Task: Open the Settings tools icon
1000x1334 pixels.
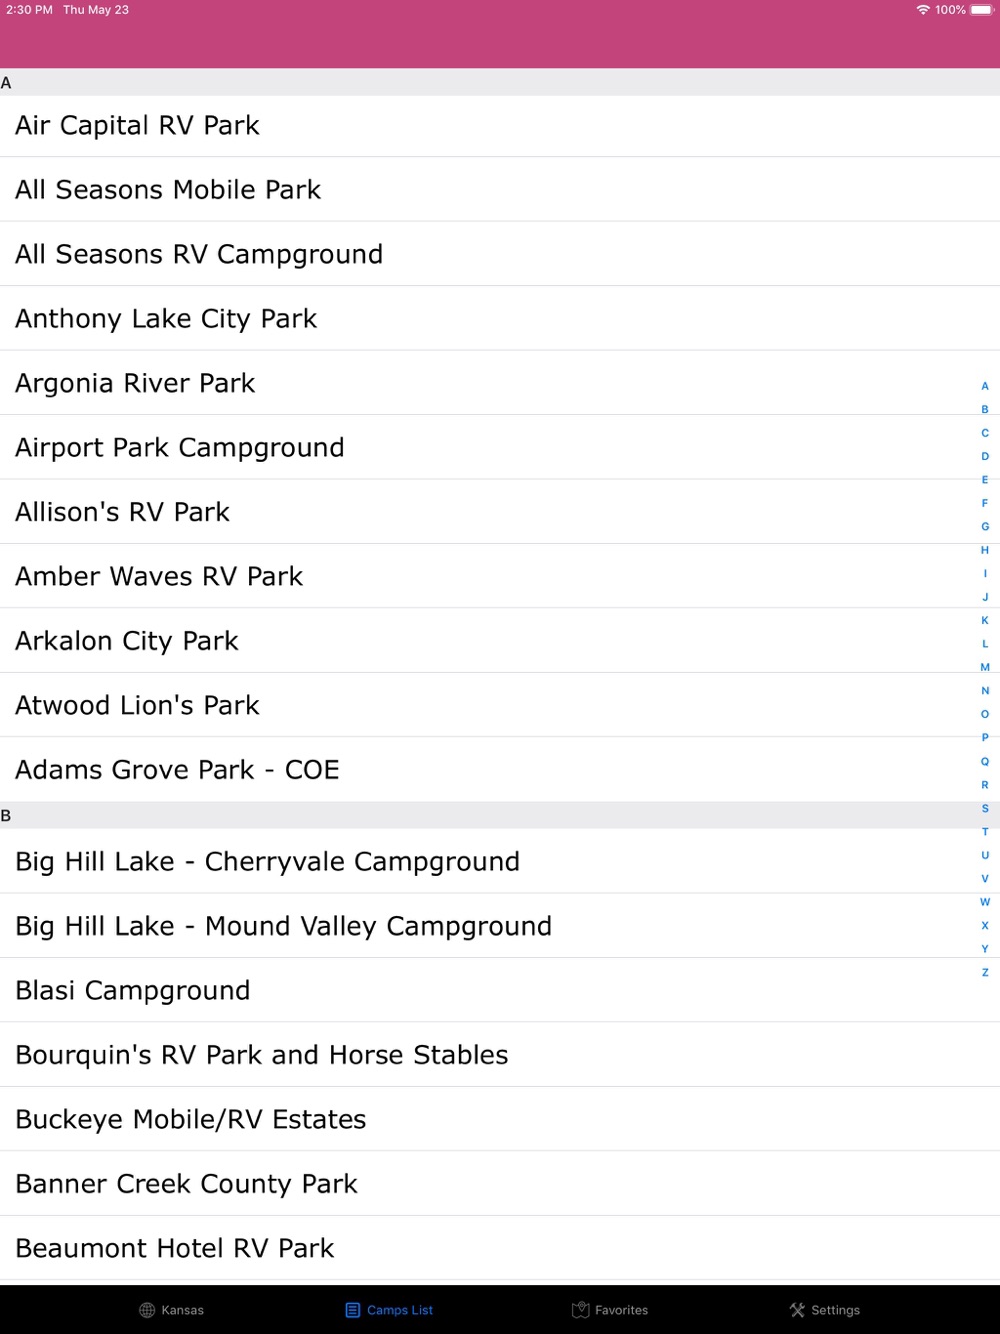Action: pos(797,1310)
